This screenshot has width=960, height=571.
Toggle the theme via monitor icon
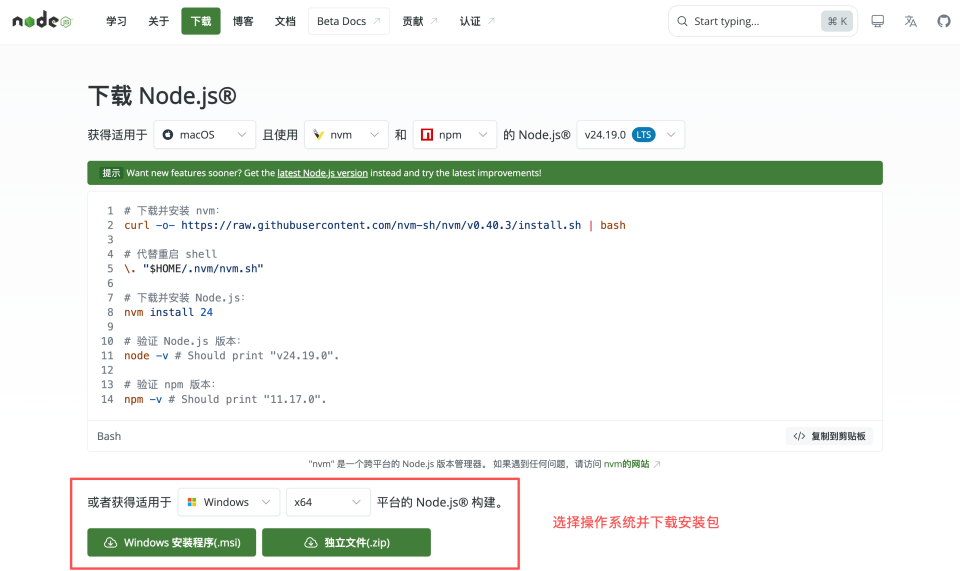pyautogui.click(x=877, y=21)
